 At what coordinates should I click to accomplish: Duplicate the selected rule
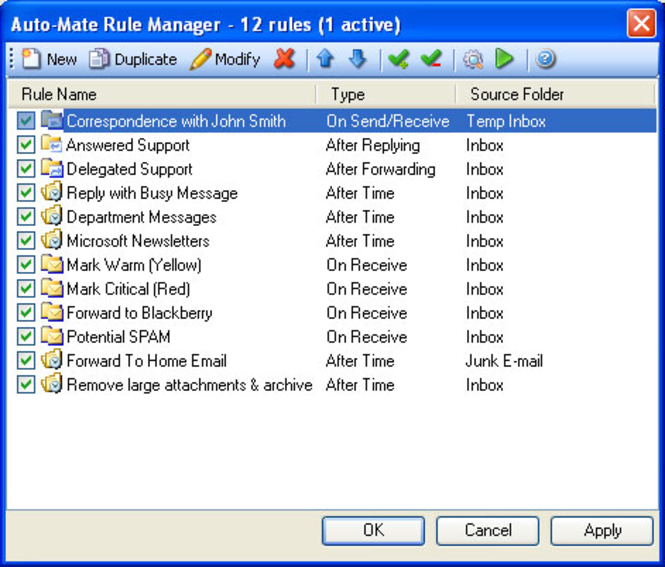pyautogui.click(x=133, y=59)
